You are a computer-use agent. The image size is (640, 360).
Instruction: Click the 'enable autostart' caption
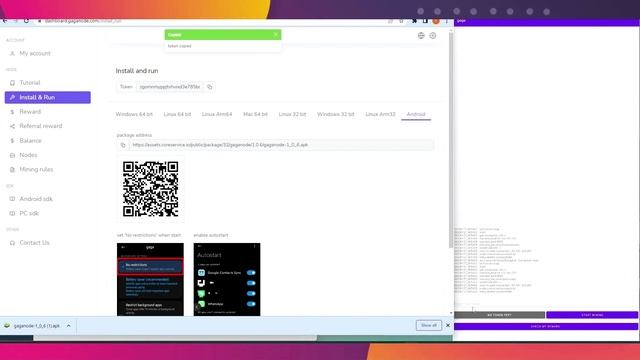(211, 236)
